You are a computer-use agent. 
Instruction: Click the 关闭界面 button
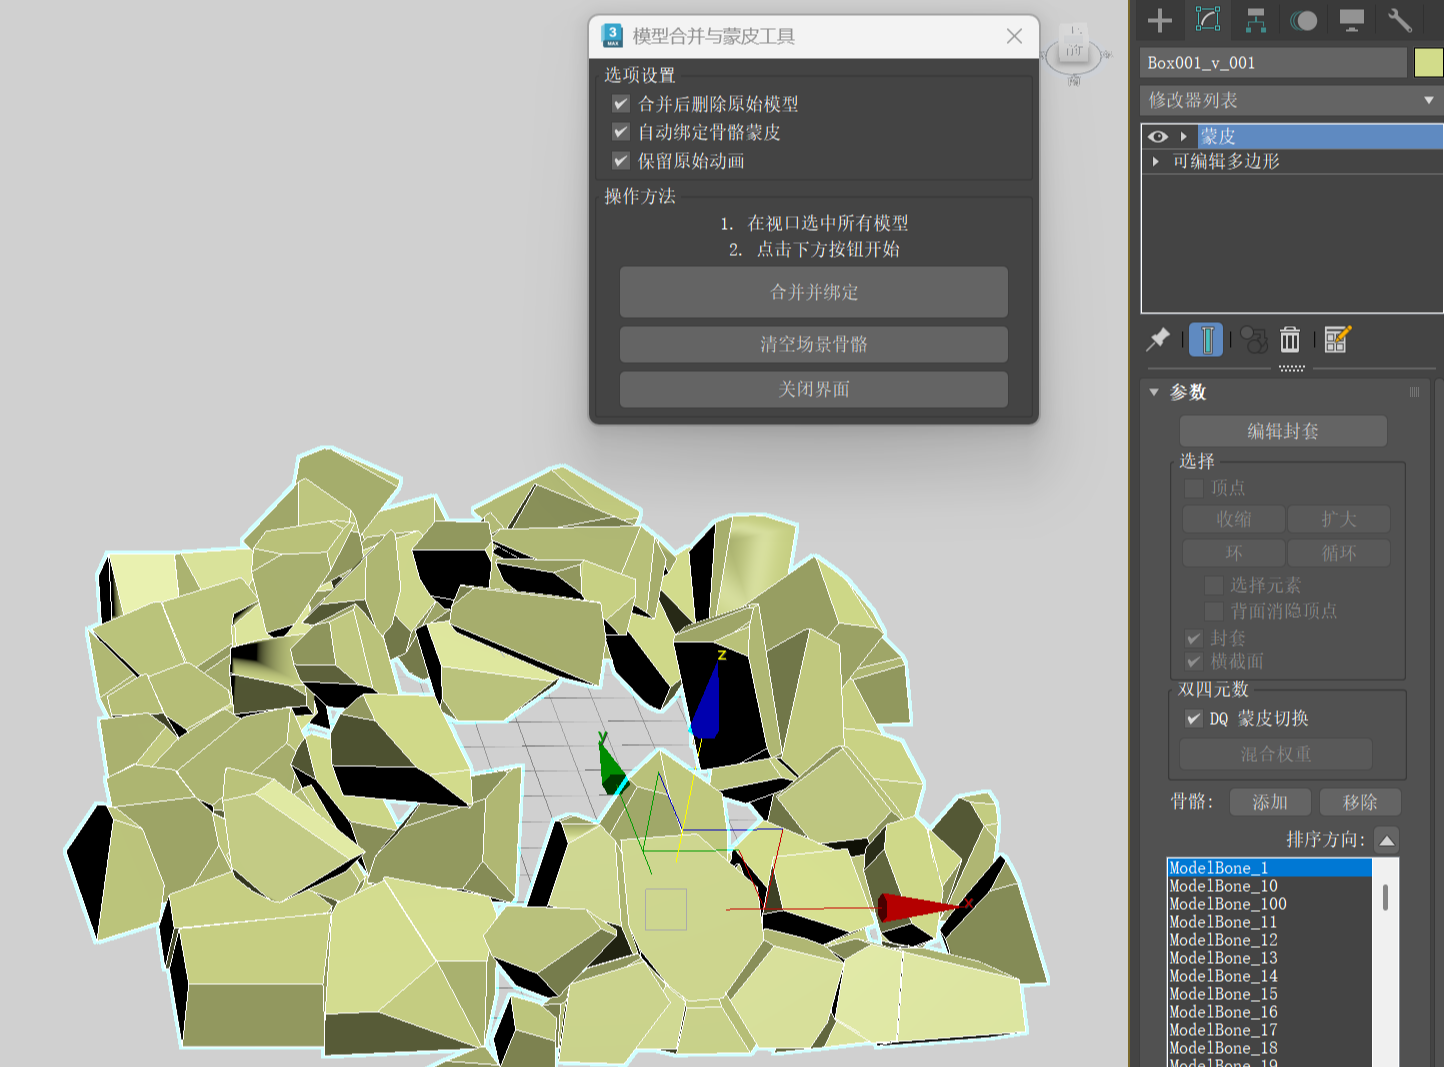(814, 389)
